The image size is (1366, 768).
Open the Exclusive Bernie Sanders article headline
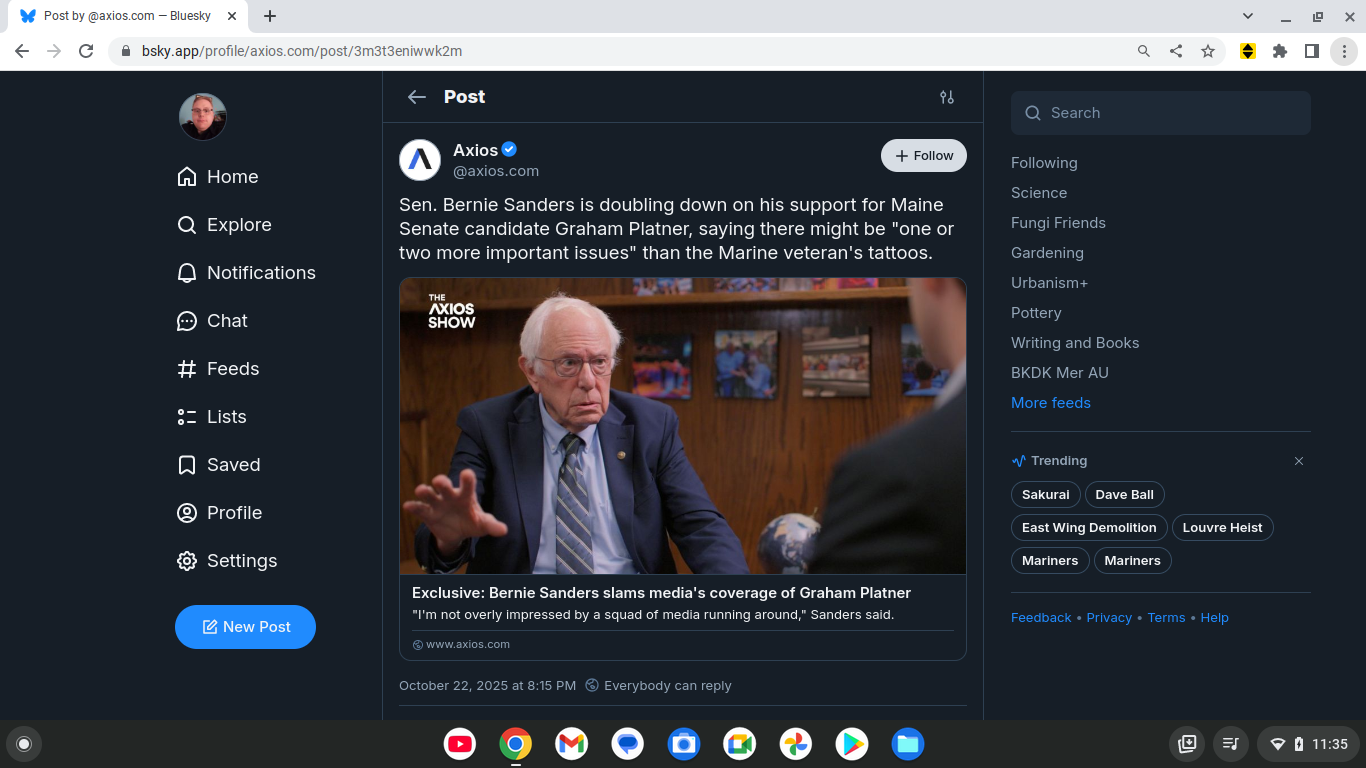pos(661,593)
